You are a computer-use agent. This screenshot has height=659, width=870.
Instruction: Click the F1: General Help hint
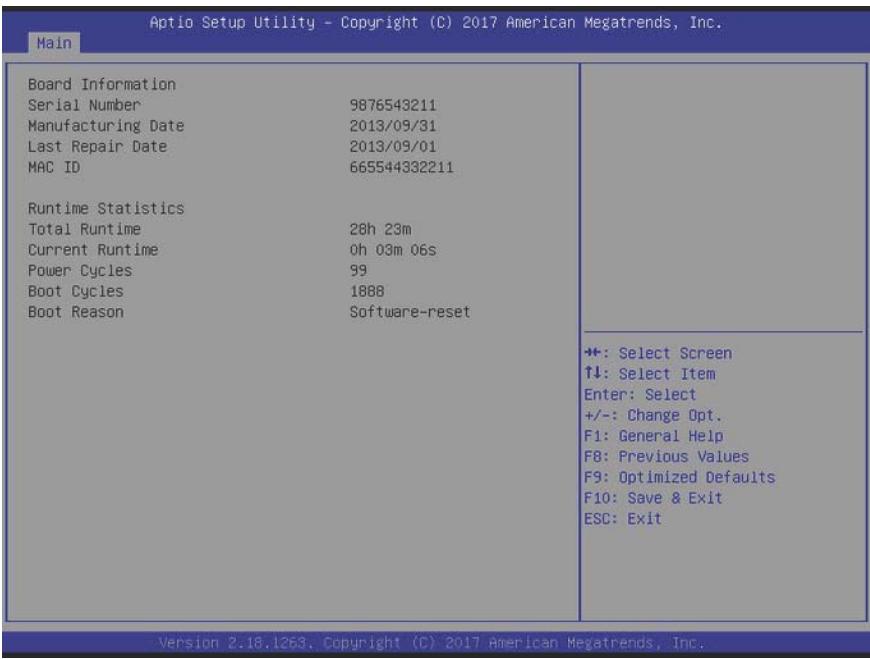(x=654, y=436)
